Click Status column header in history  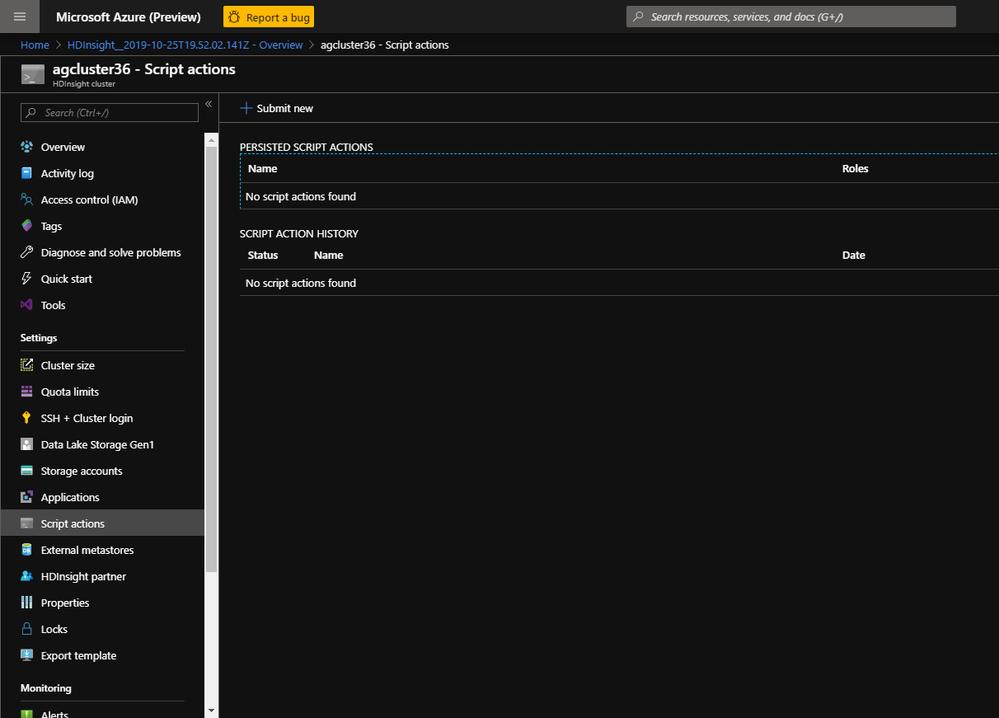click(x=262, y=255)
